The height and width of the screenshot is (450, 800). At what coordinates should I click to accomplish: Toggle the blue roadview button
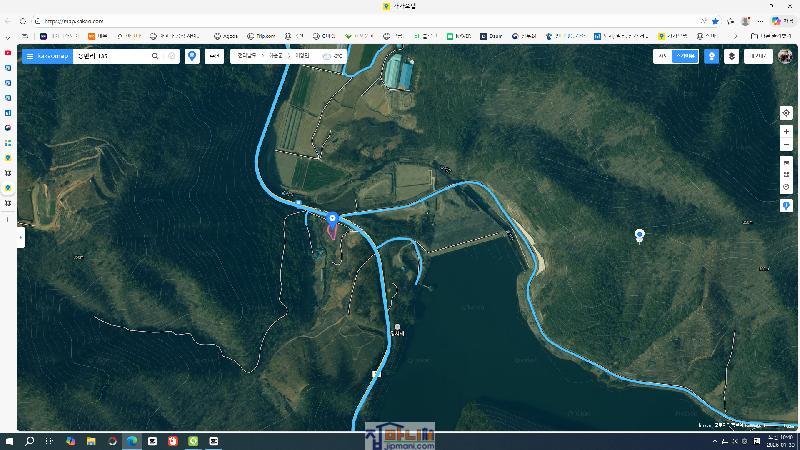click(712, 56)
